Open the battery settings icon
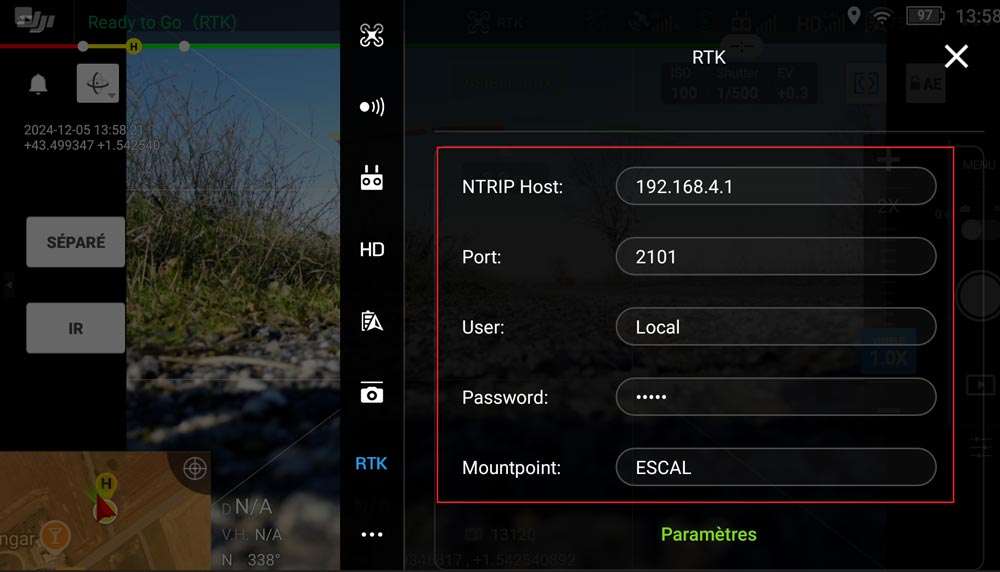Viewport: 1000px width, 572px height. click(x=372, y=321)
